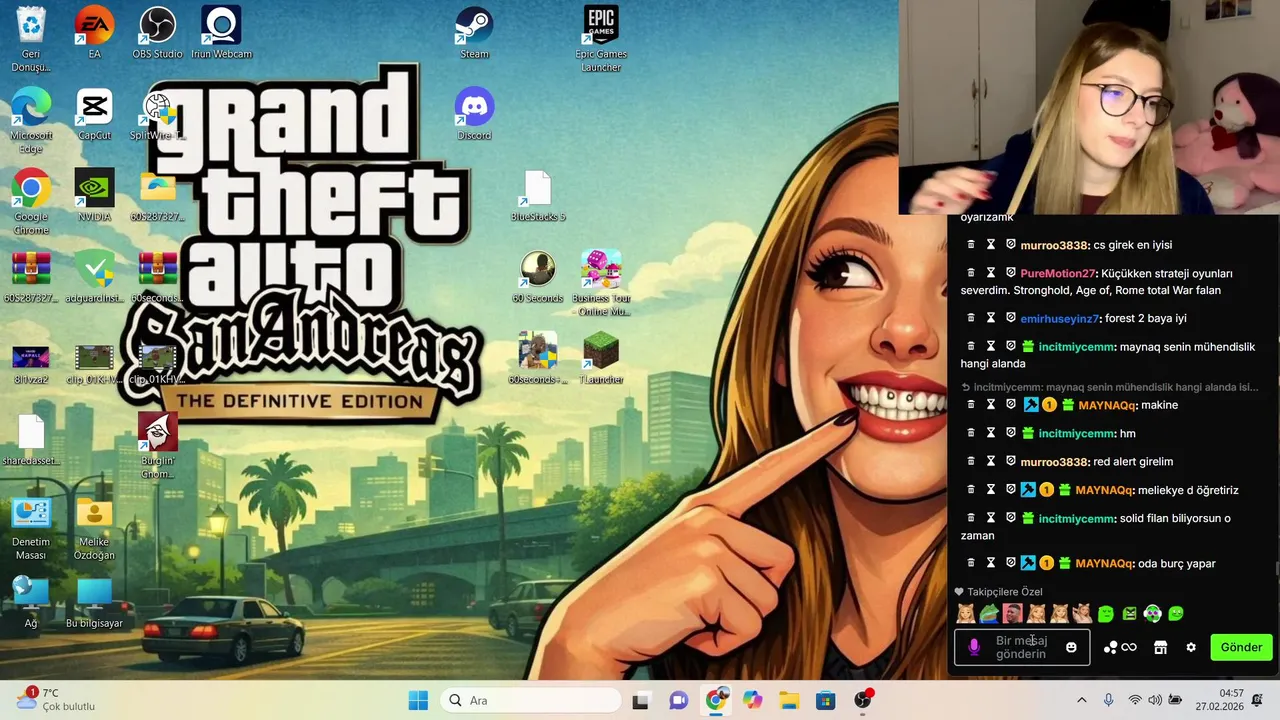Image resolution: width=1280 pixels, height=720 pixels.
Task: Open the notification bell in the system tray
Action: click(1258, 700)
